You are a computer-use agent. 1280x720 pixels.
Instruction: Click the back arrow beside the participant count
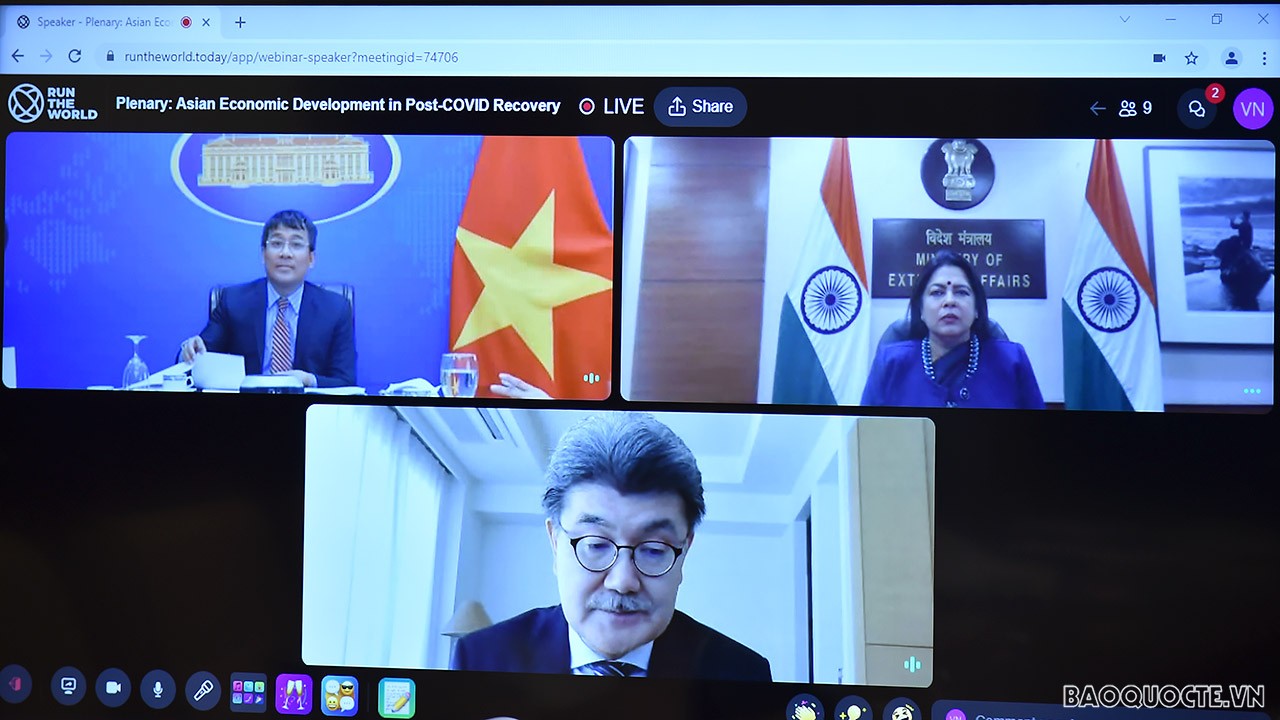pos(1096,108)
